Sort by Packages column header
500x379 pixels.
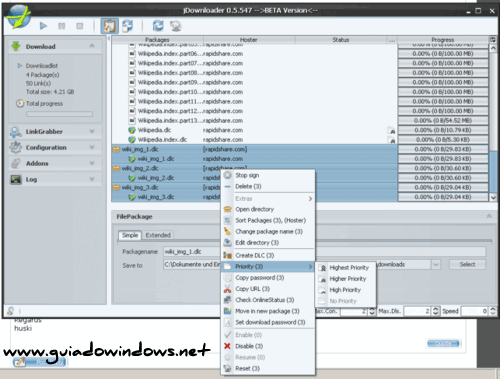(157, 40)
